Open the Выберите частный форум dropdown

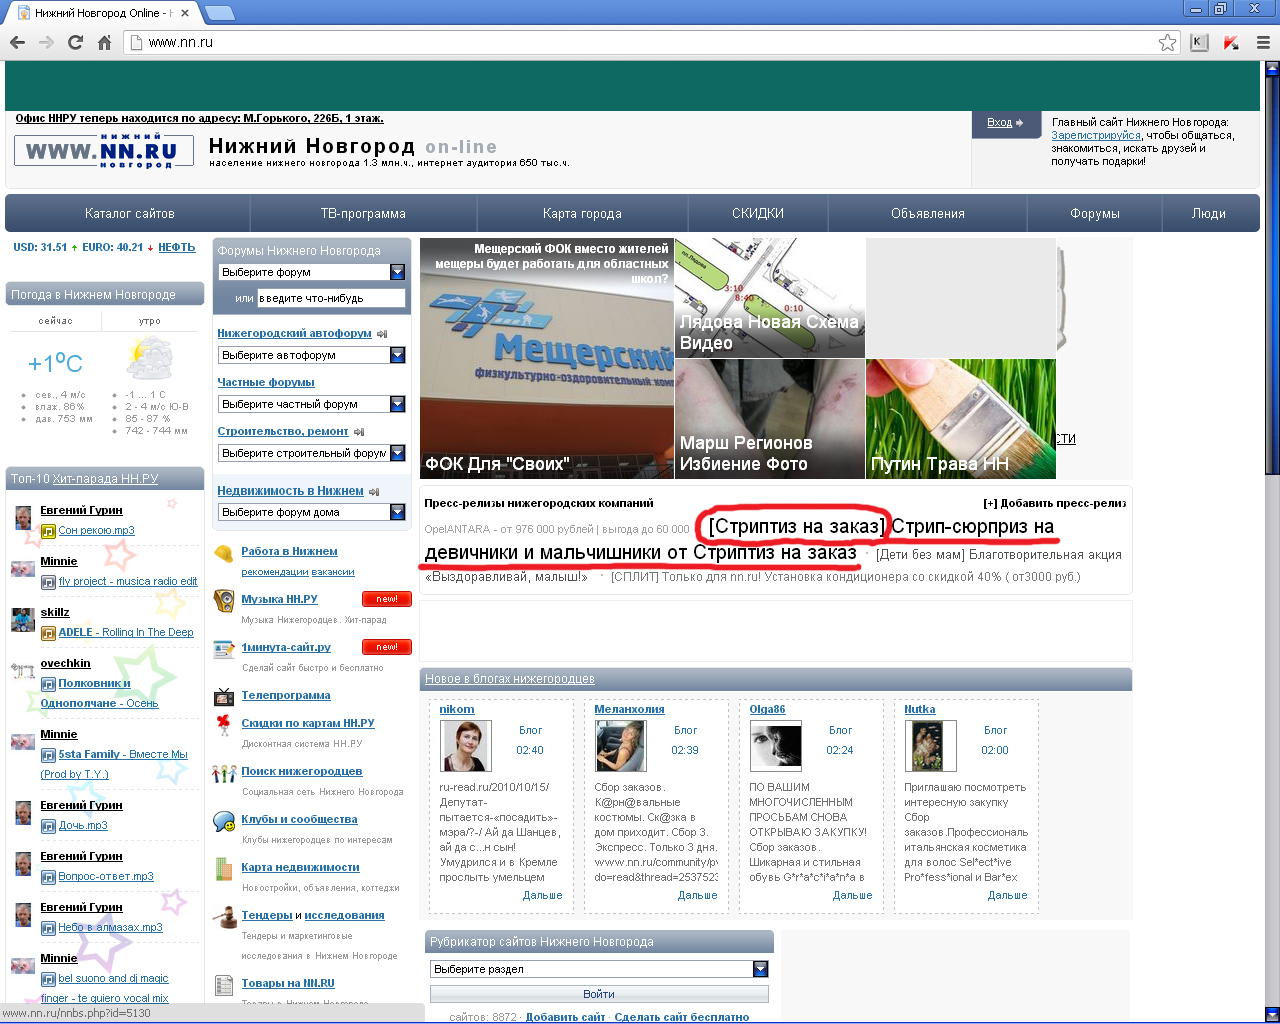(311, 404)
